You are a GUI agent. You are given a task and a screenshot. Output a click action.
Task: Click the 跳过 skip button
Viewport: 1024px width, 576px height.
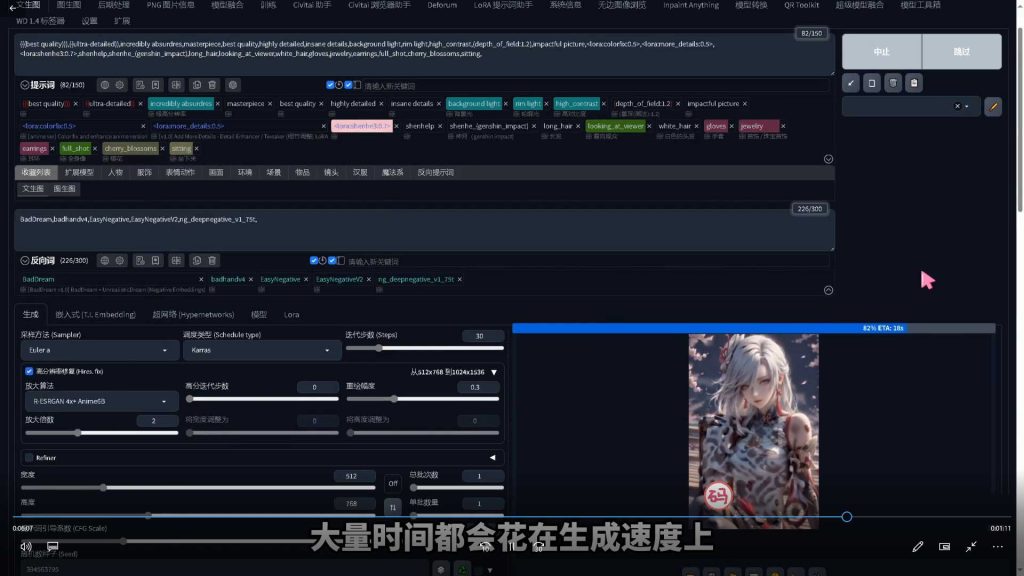click(961, 52)
